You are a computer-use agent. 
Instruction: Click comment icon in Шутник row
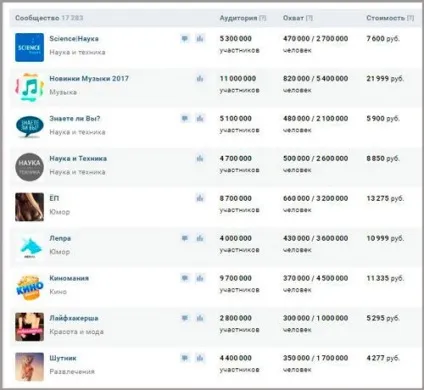point(185,358)
